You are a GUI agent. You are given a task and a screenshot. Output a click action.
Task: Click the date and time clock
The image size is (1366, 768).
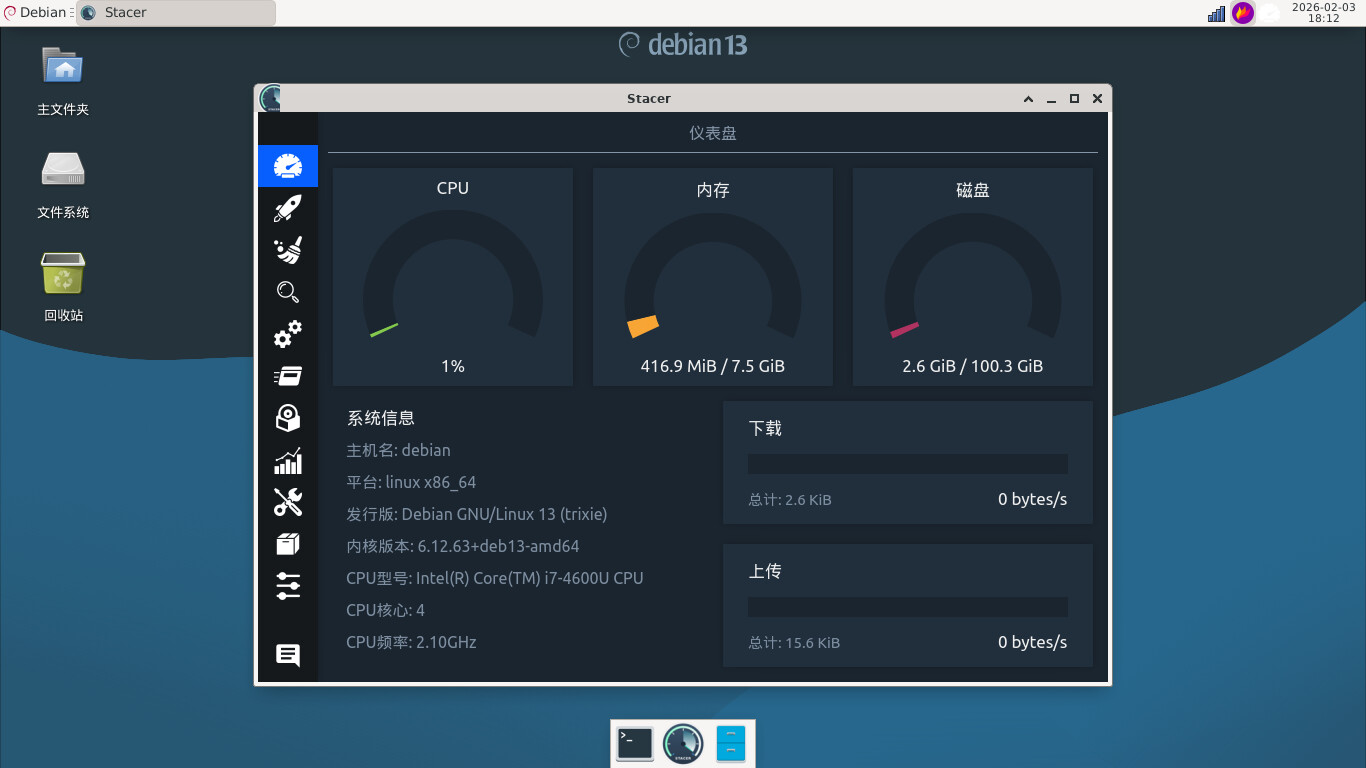1322,13
